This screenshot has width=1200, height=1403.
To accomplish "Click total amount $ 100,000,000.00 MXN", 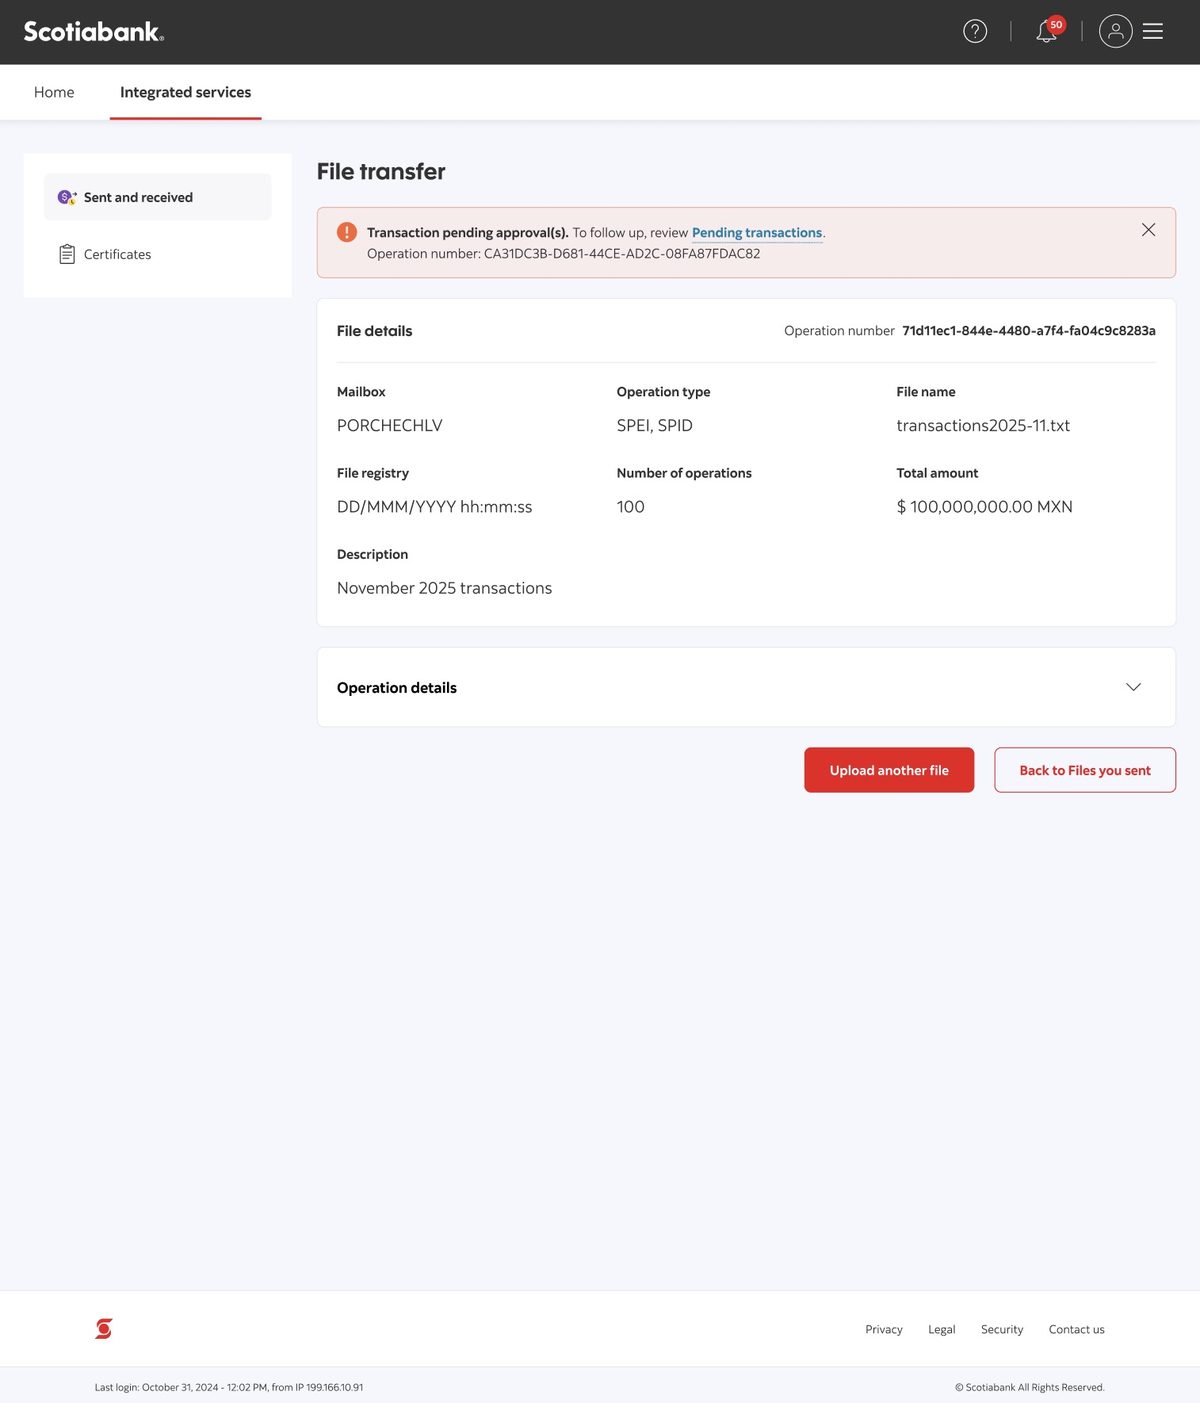I will [985, 507].
